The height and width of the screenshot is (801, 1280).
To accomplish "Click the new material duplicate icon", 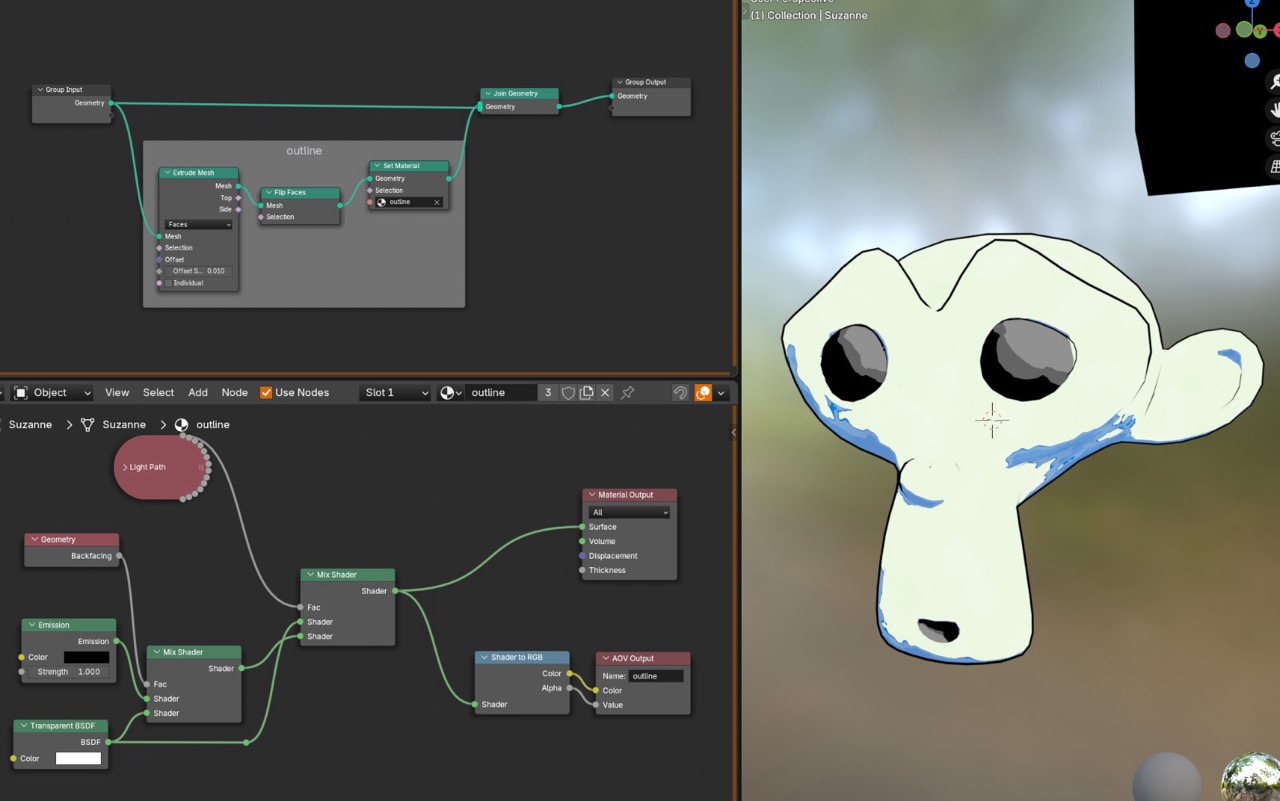I will (586, 393).
